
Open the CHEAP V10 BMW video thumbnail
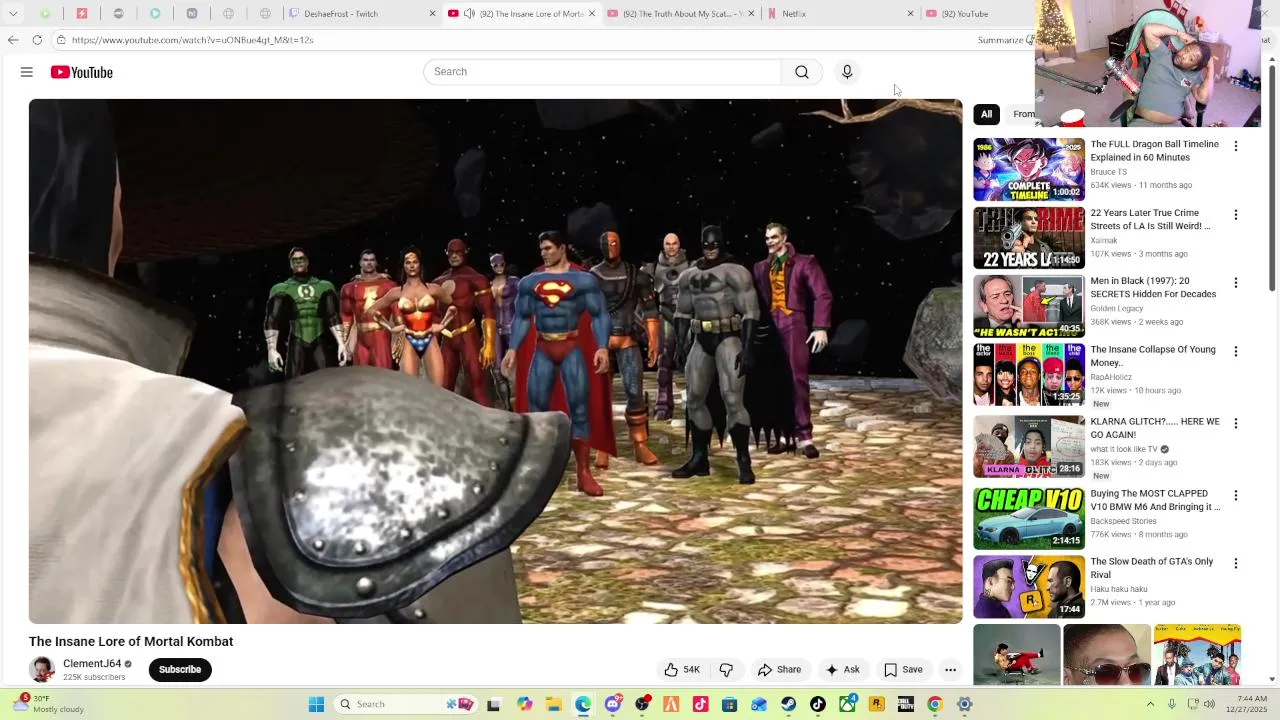pos(1029,518)
